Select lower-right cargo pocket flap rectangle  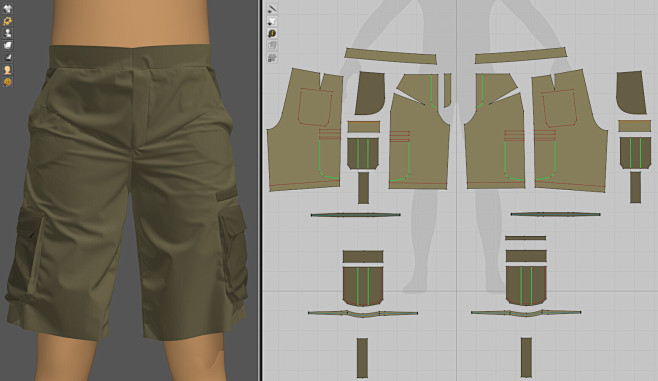point(526,256)
